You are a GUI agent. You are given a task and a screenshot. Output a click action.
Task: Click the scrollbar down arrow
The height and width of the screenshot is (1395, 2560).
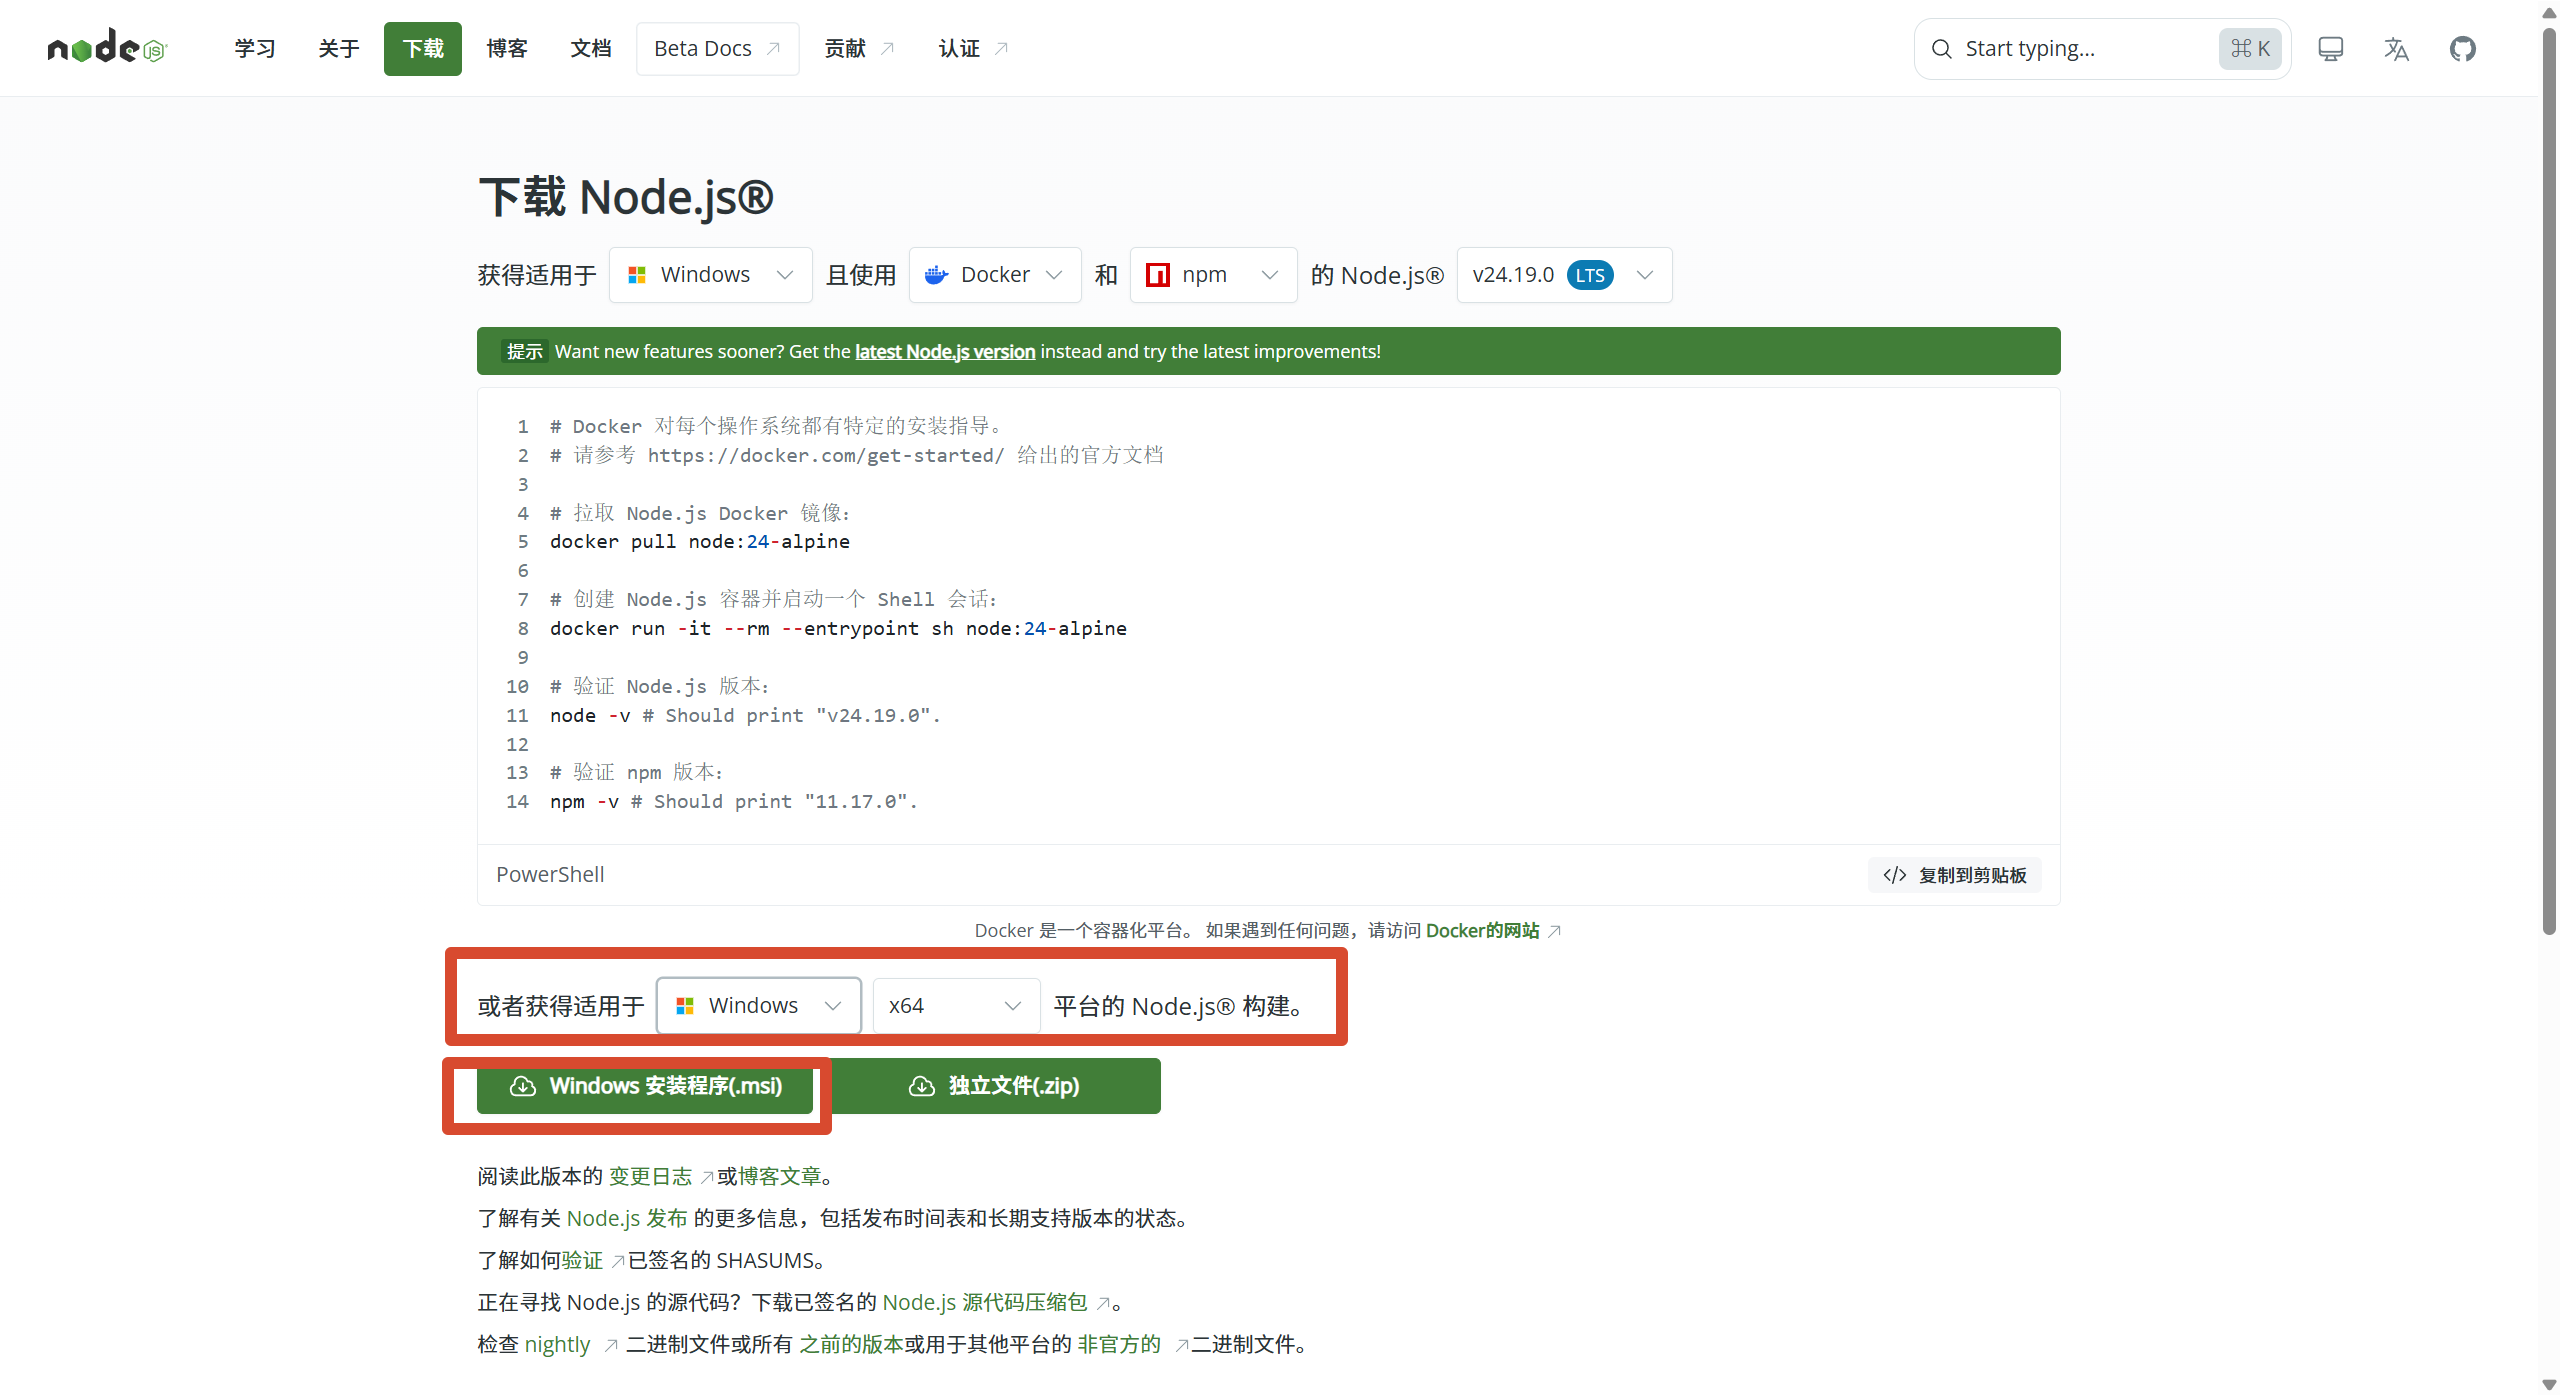[2549, 1385]
